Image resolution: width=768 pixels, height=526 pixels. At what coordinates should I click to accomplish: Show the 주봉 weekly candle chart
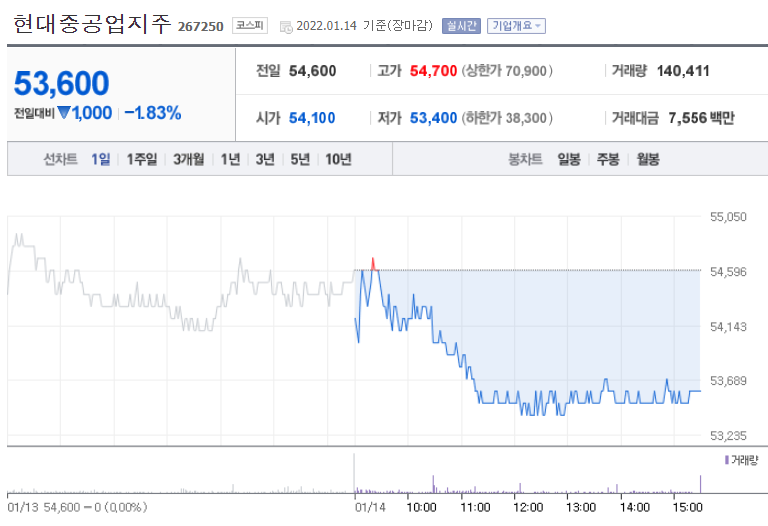click(608, 159)
